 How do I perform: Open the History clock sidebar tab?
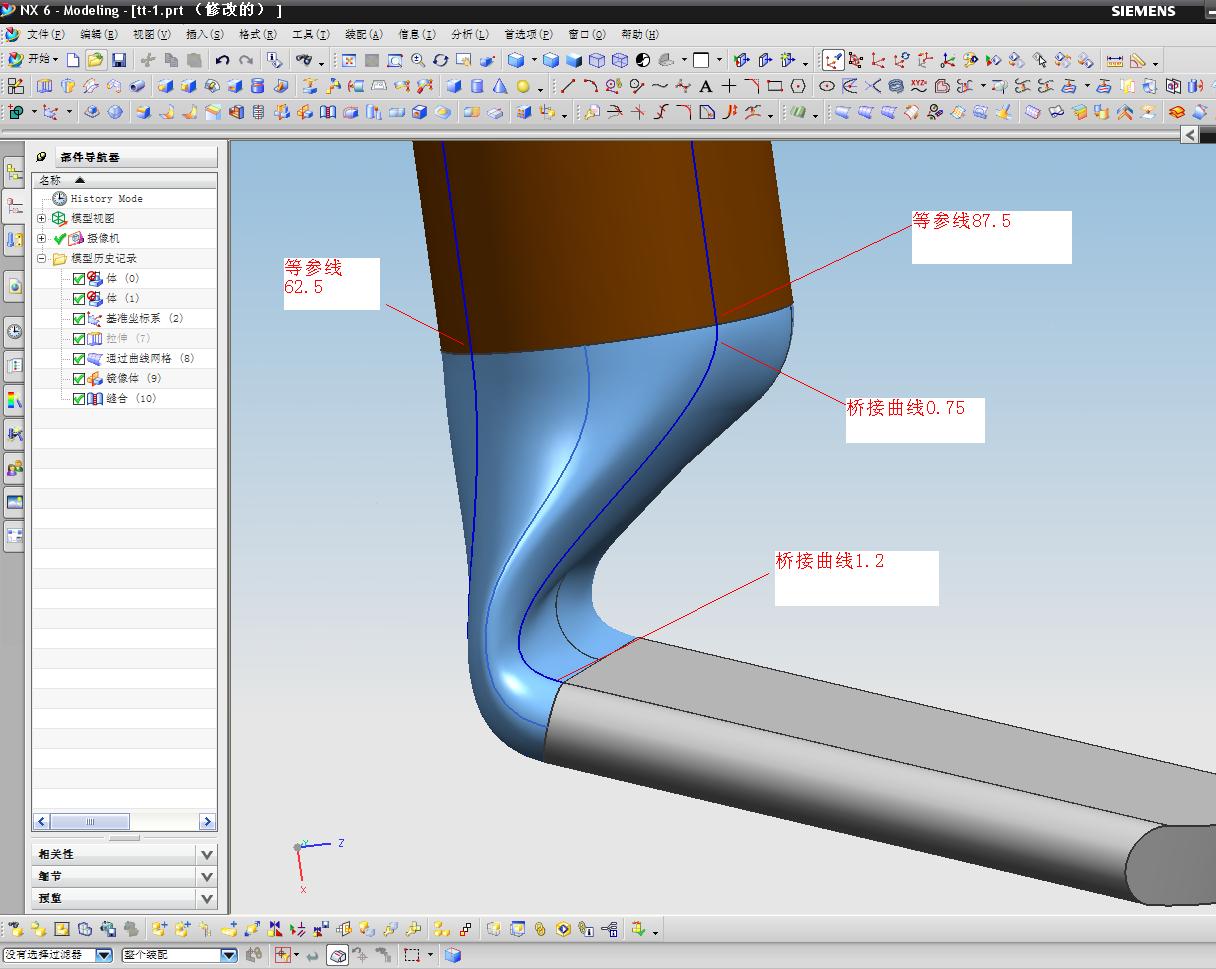coord(14,332)
